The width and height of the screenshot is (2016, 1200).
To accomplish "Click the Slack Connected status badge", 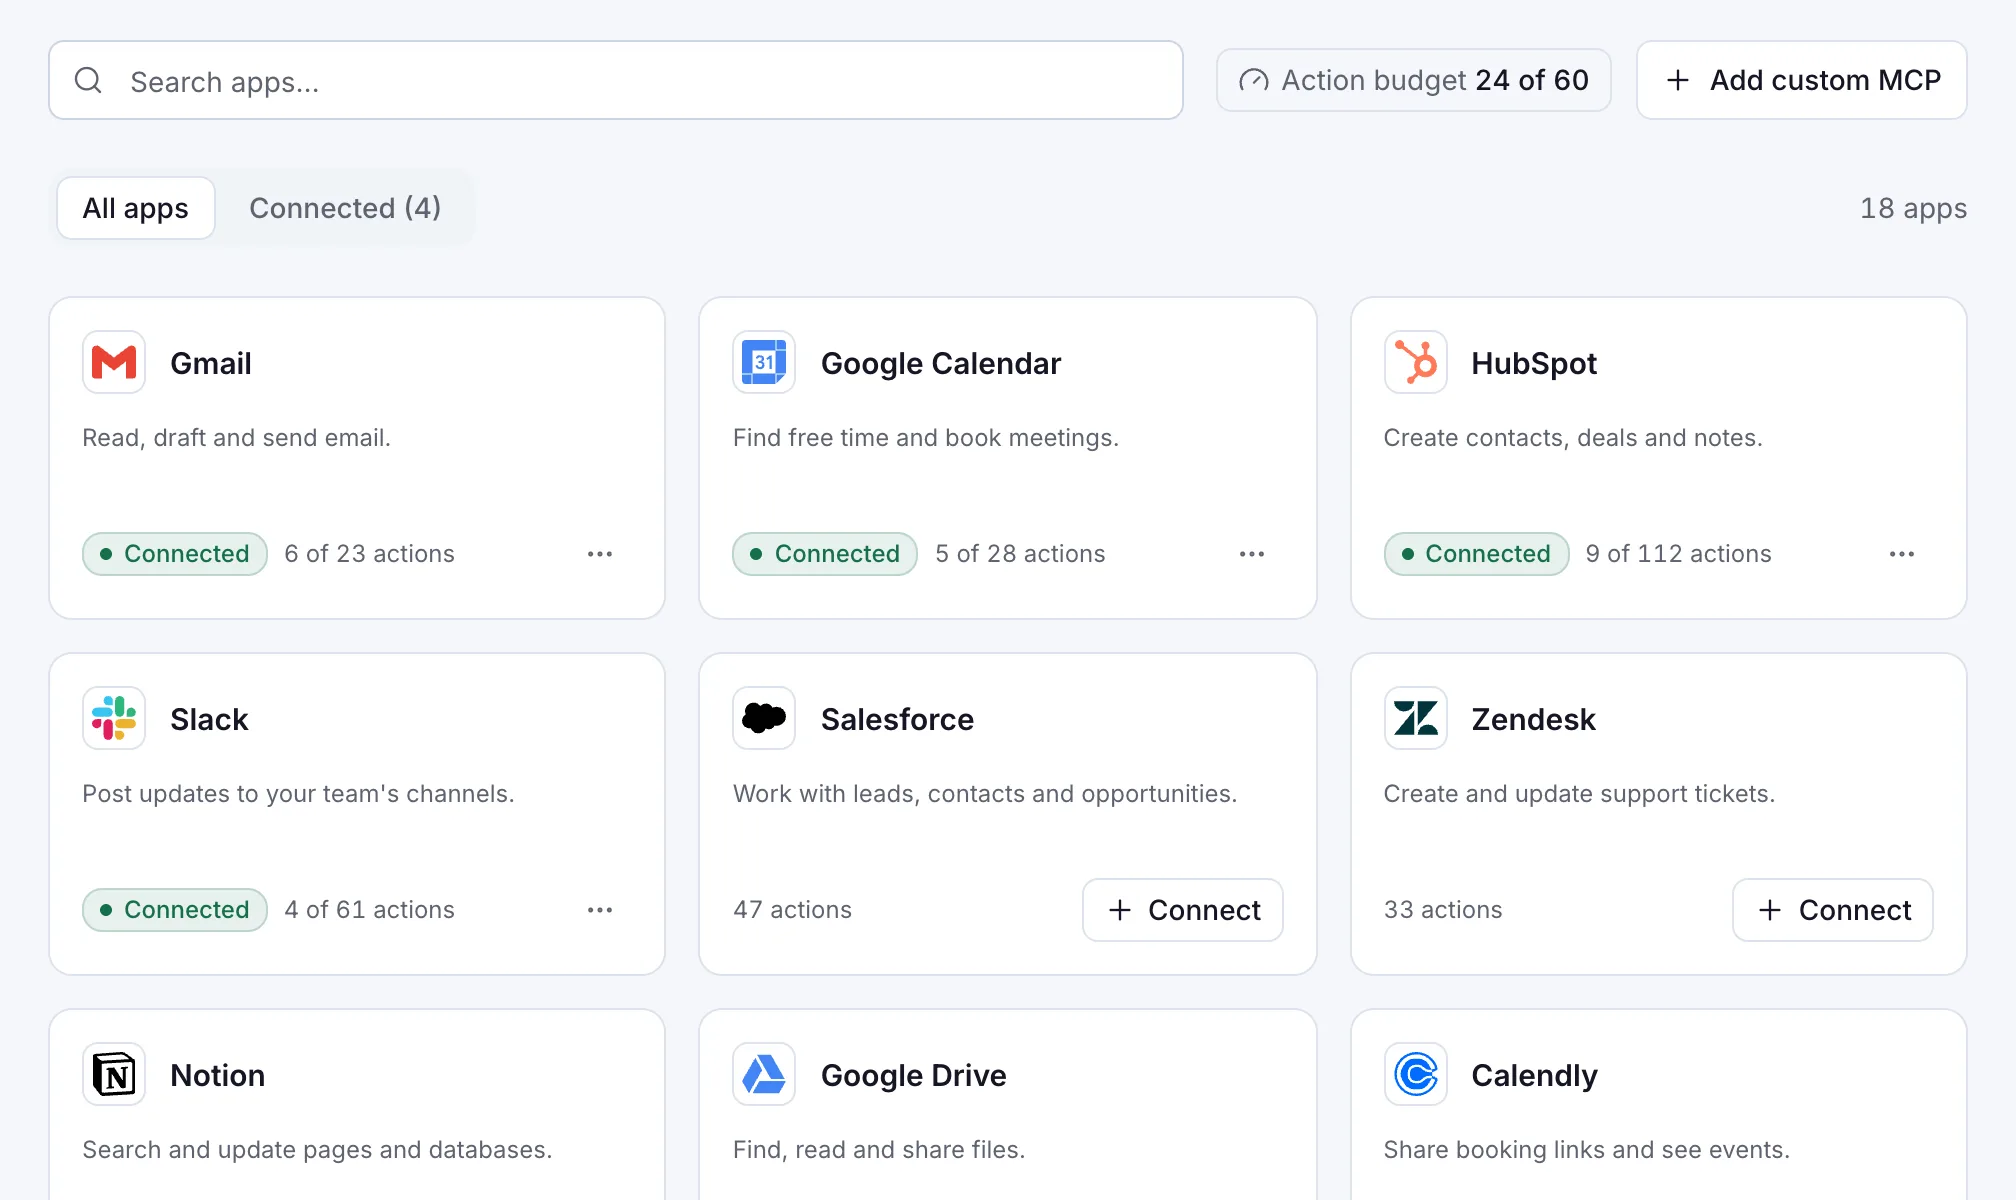I will coord(175,910).
